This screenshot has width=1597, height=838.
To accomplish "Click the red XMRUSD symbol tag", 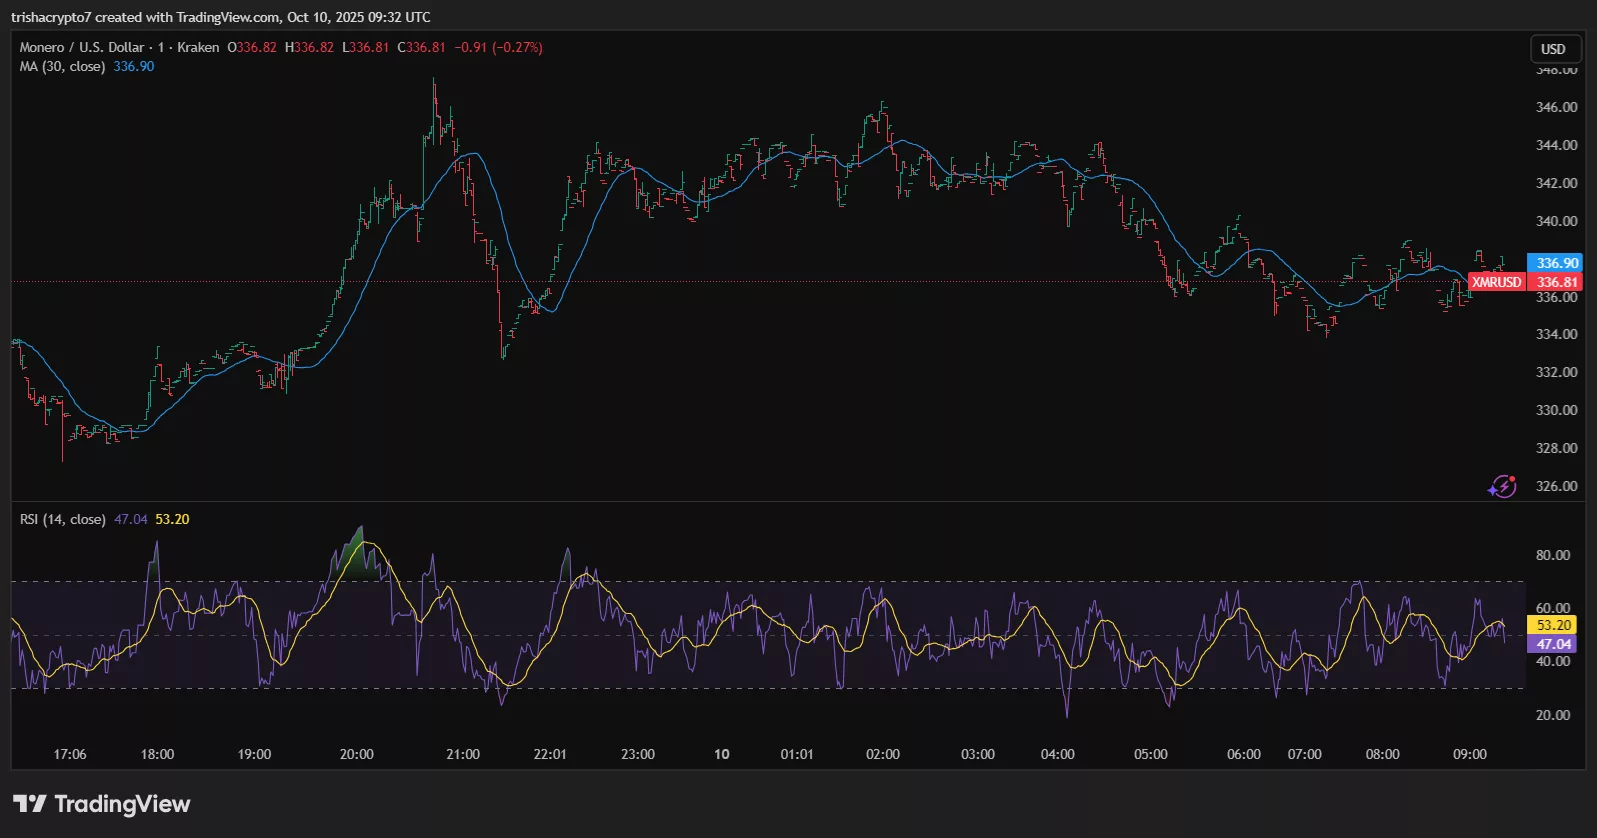I will coord(1496,282).
